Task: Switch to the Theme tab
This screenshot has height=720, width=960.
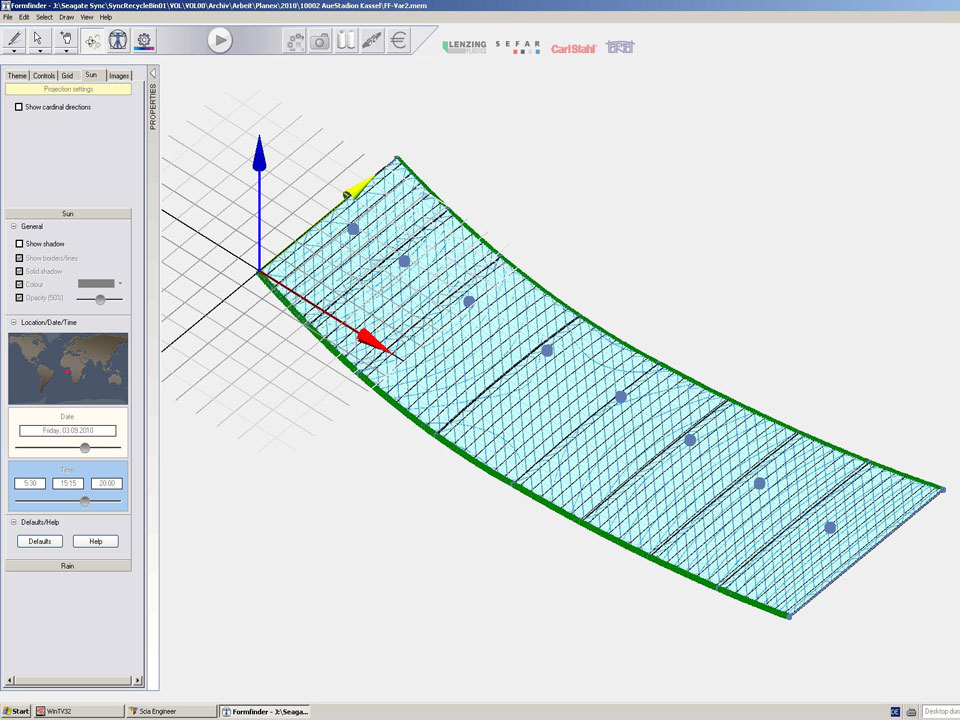Action: click(17, 76)
